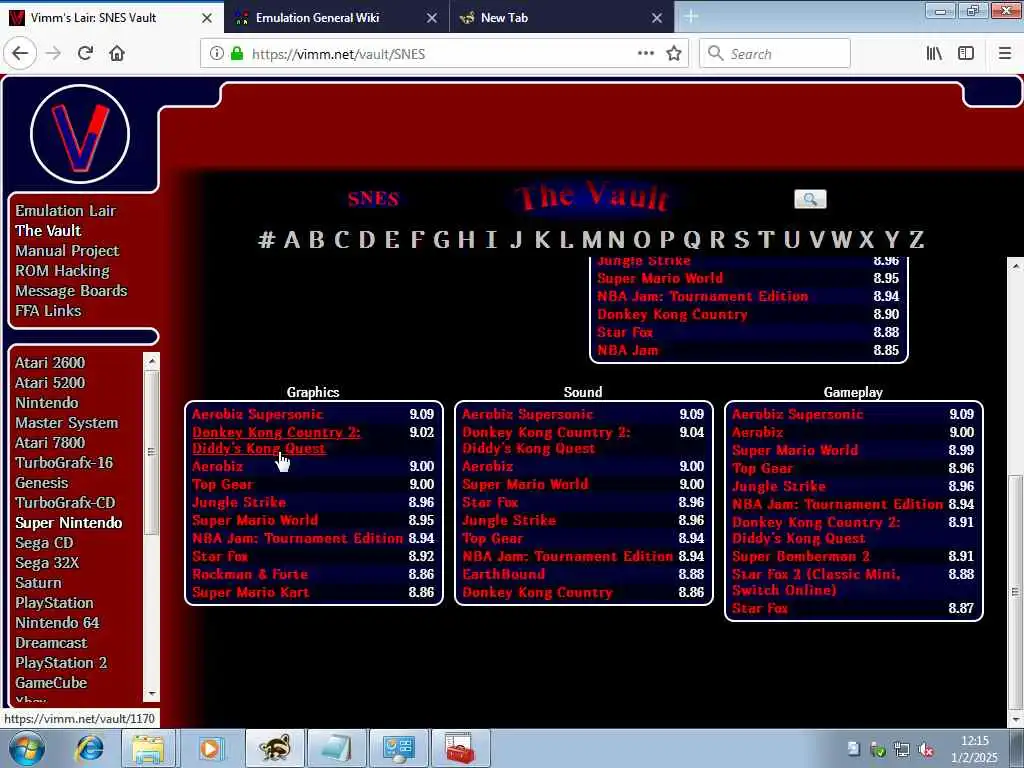Bookmark this page with the star icon
This screenshot has width=1024, height=768.
coord(674,54)
